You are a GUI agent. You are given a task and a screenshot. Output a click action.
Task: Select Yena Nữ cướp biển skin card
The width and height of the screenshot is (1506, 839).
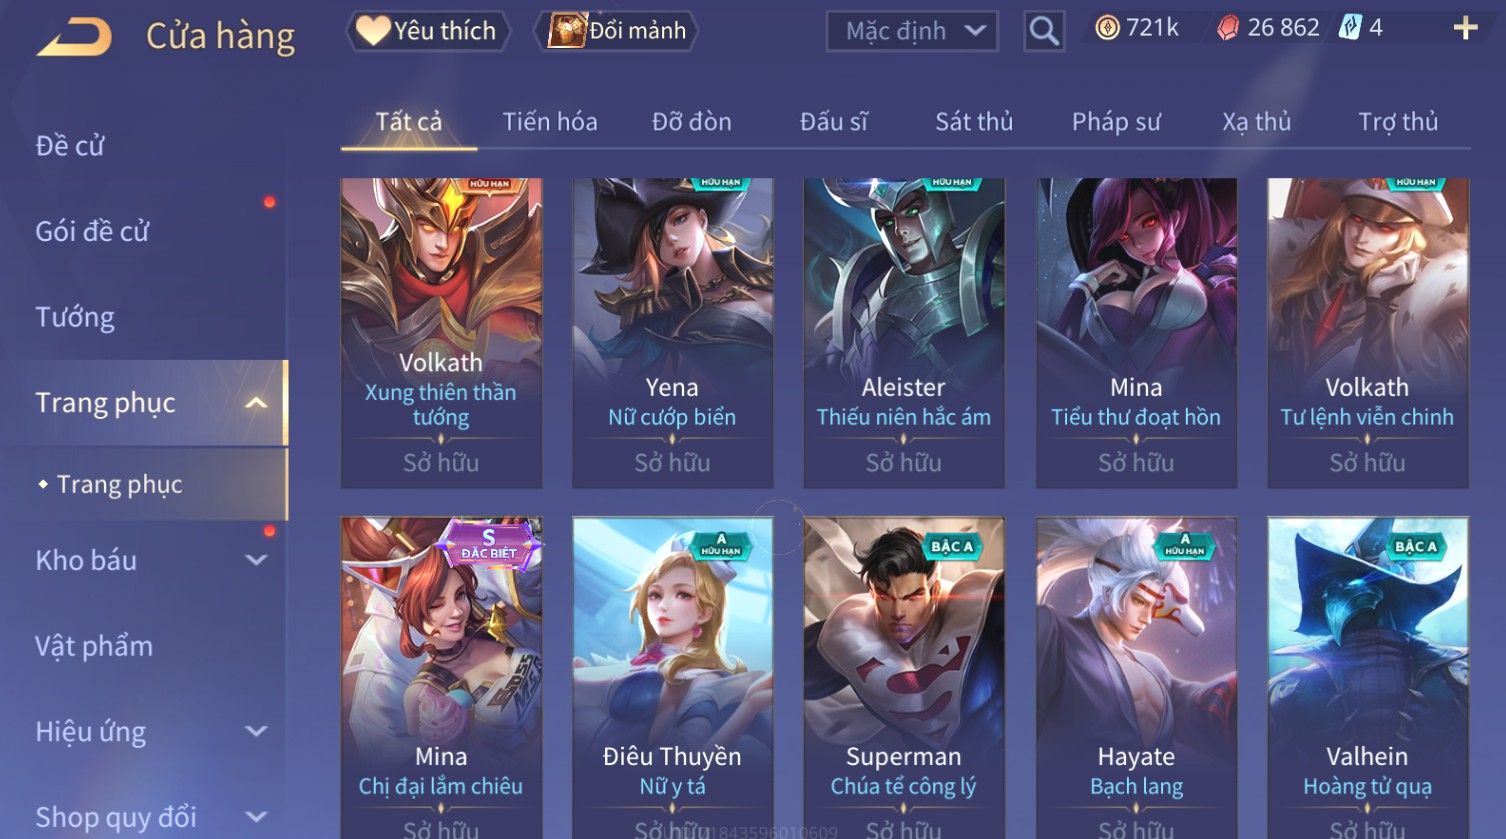tap(672, 333)
